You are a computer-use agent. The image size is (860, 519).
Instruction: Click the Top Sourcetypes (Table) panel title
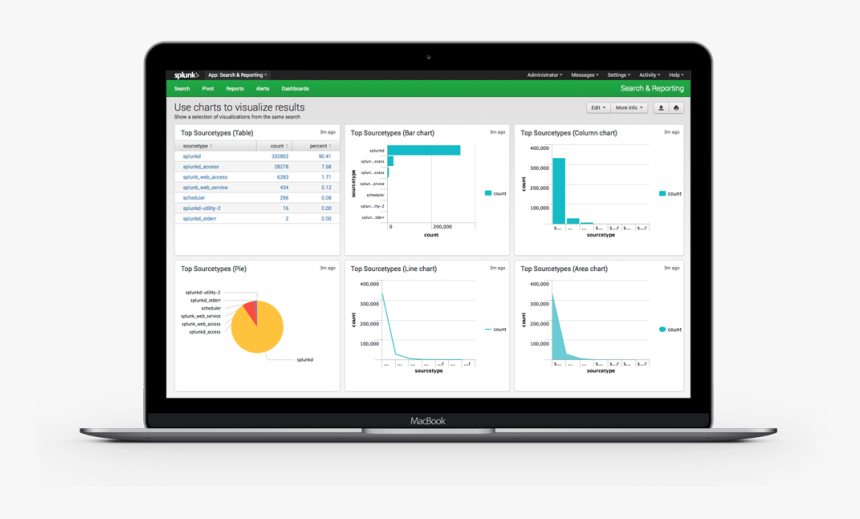tap(217, 133)
